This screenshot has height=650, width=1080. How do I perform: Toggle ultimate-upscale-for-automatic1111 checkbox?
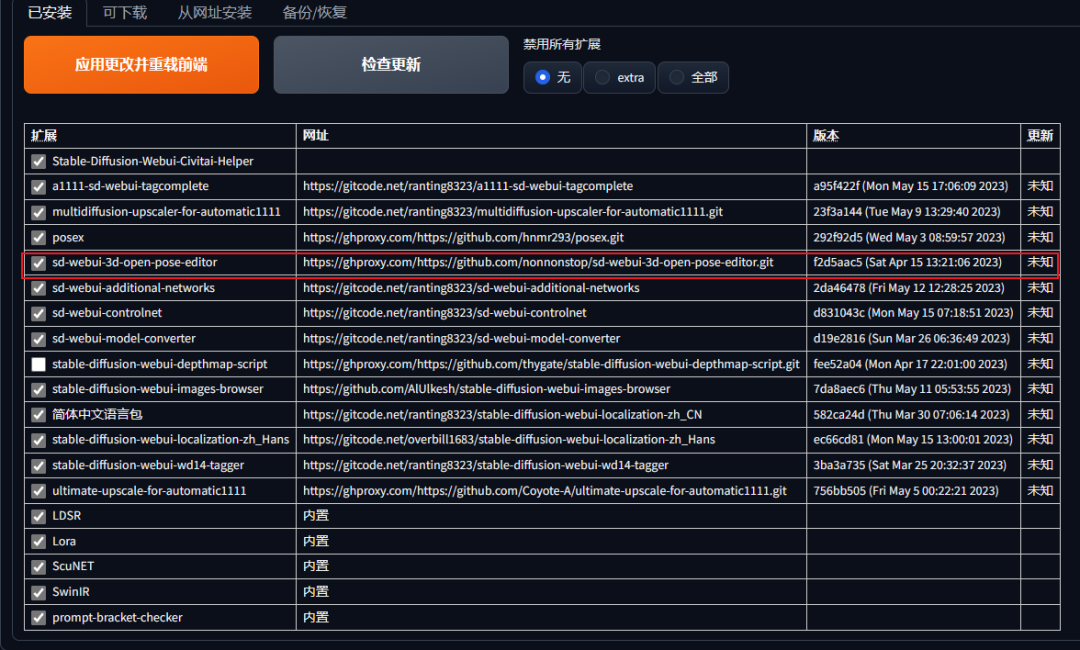(39, 491)
